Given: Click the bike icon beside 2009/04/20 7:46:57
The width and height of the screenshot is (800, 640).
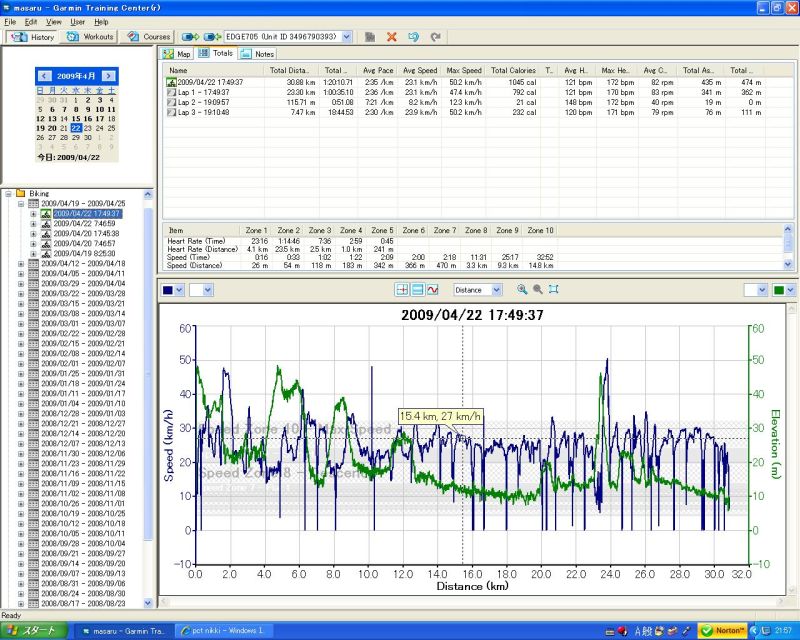Looking at the screenshot, I should (x=46, y=244).
